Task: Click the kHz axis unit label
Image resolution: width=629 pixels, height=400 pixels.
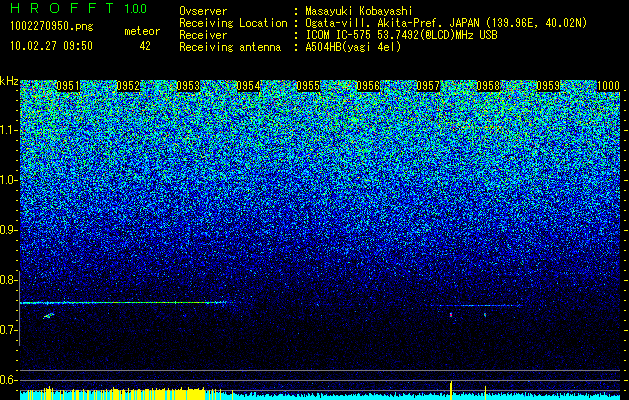Action: click(9, 81)
